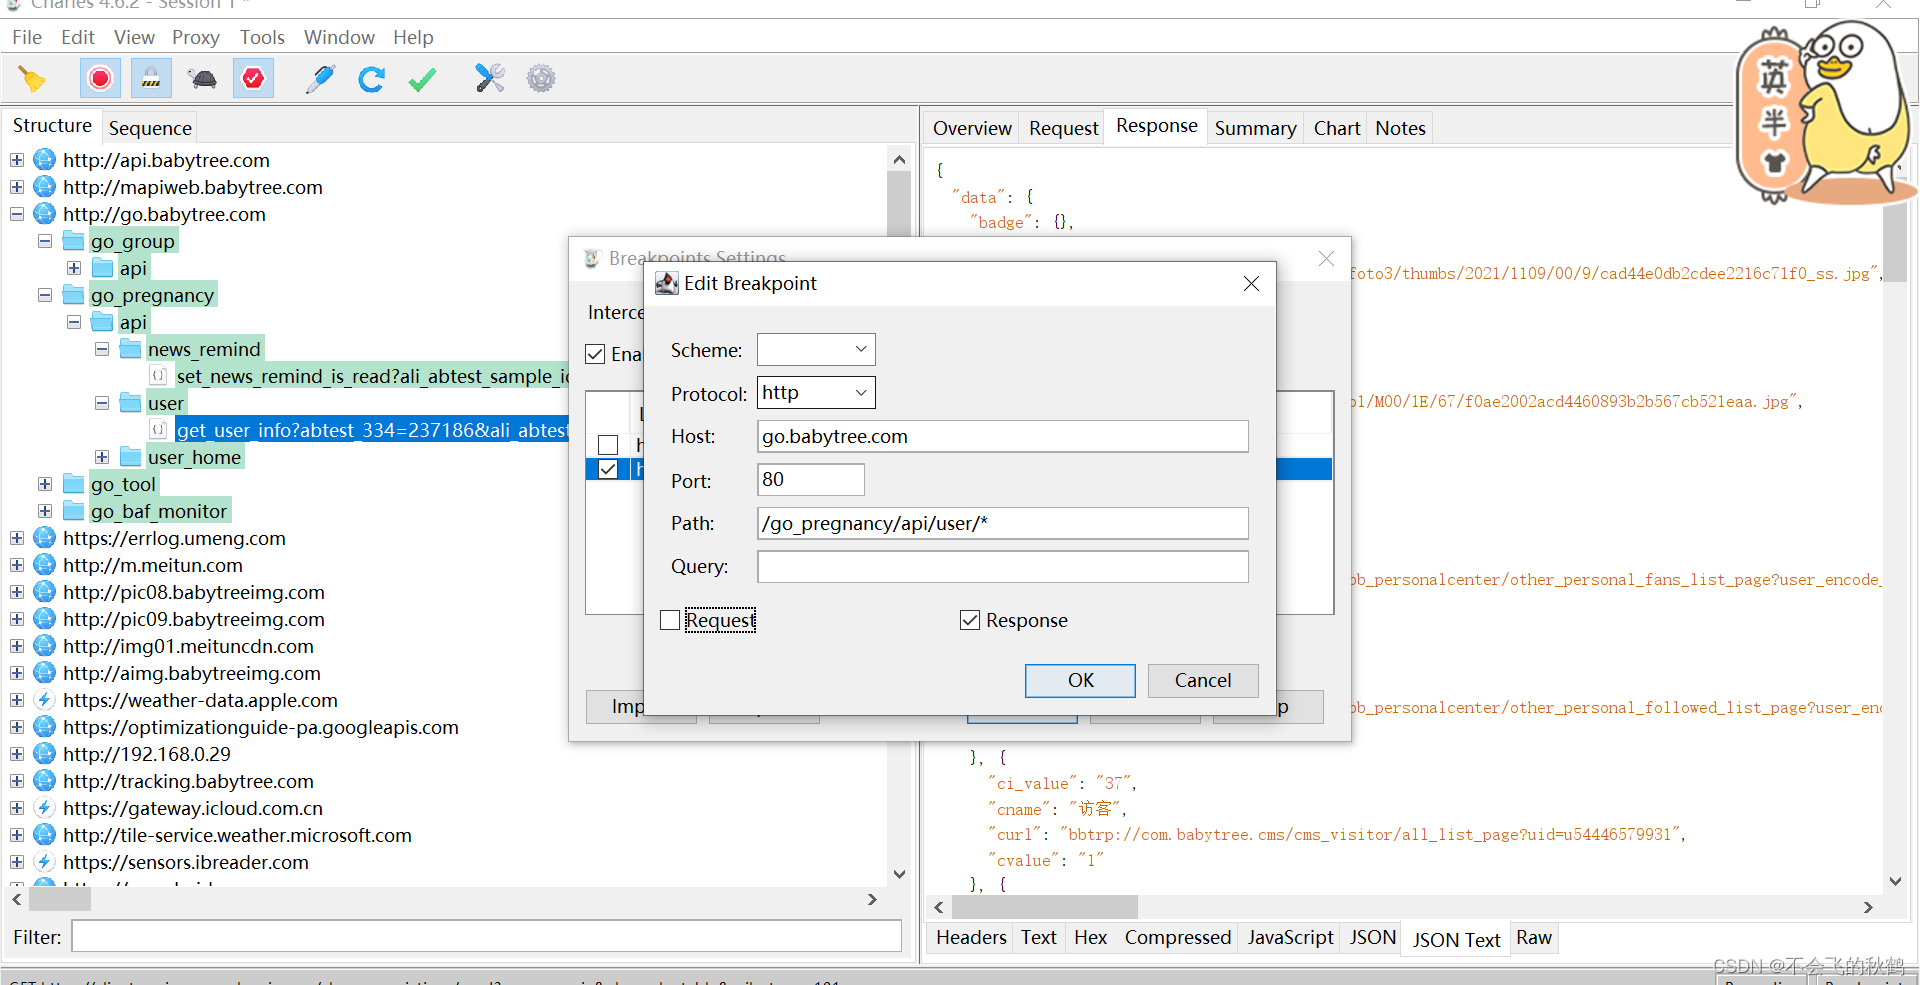Click the empty Query field
This screenshot has height=985, width=1920.
(1002, 566)
